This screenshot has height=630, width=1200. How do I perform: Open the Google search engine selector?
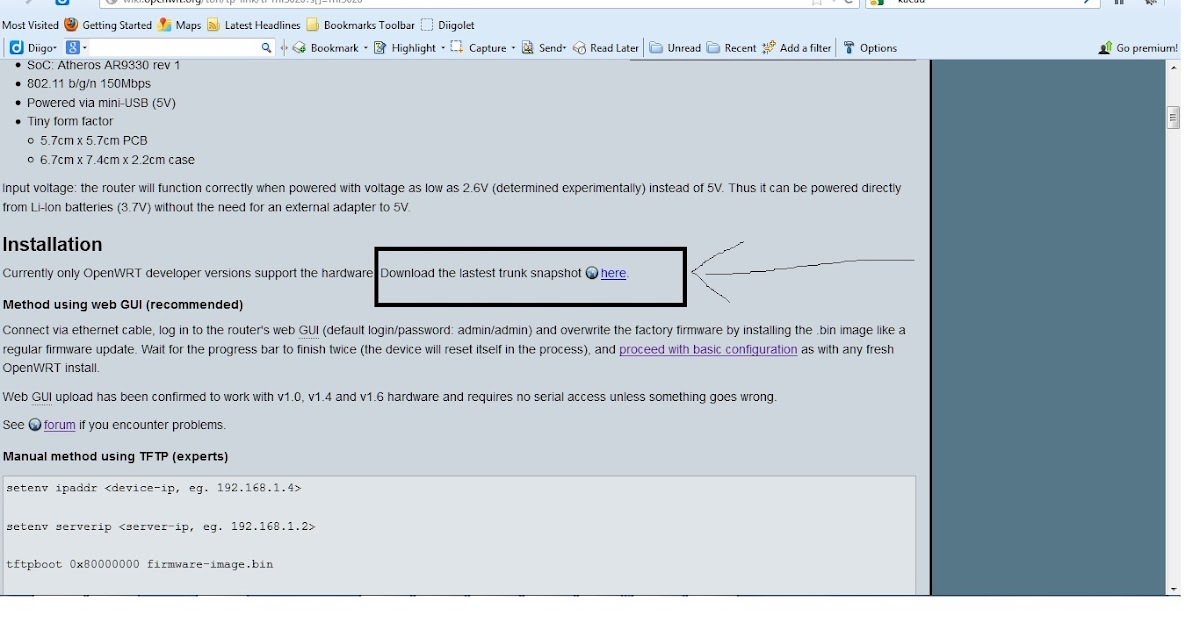click(77, 48)
